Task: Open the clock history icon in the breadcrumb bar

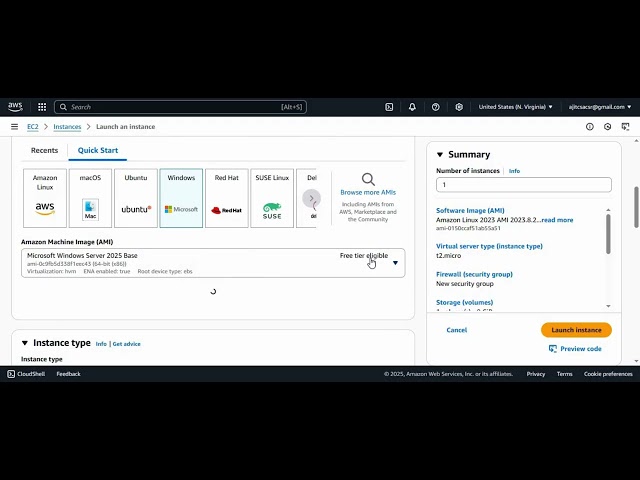Action: coord(607,127)
